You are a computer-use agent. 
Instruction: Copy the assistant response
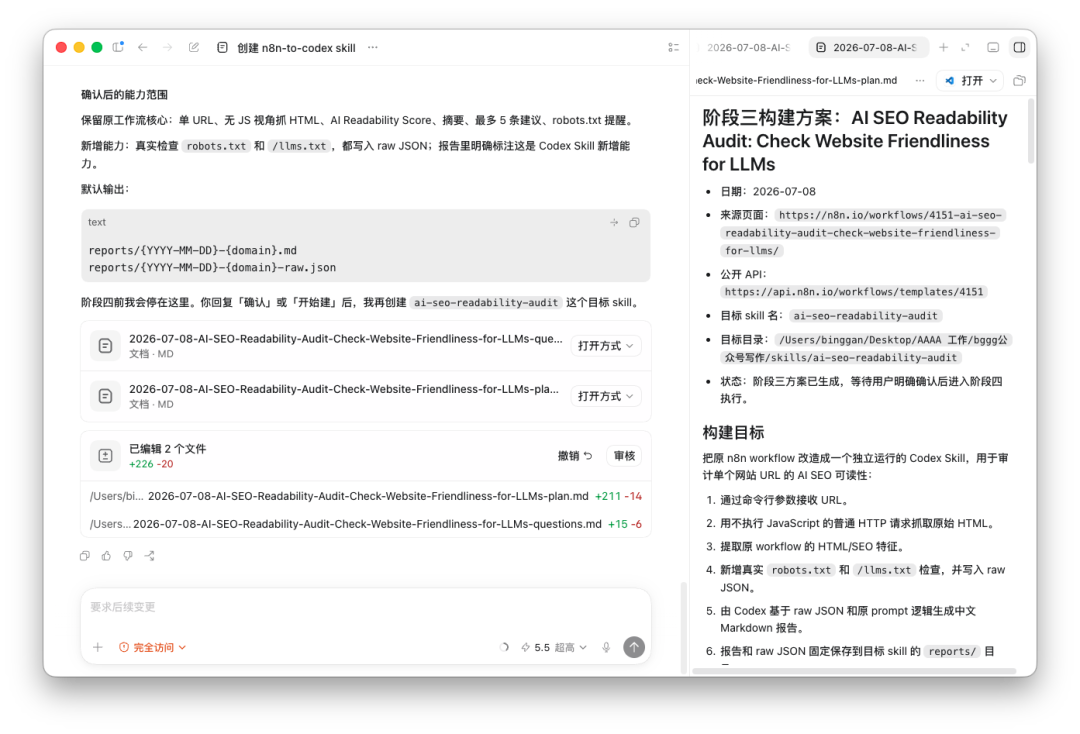point(85,556)
